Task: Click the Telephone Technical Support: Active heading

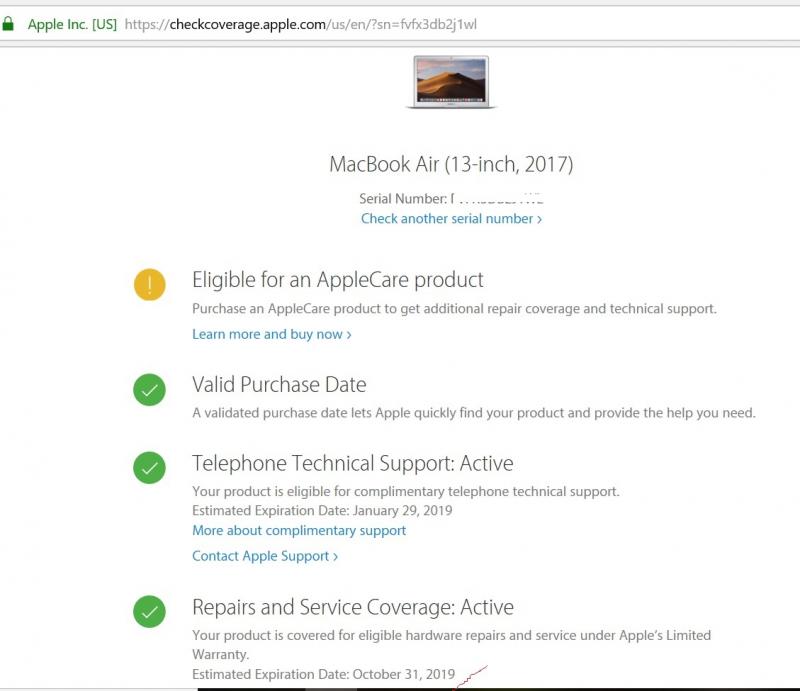Action: point(353,463)
